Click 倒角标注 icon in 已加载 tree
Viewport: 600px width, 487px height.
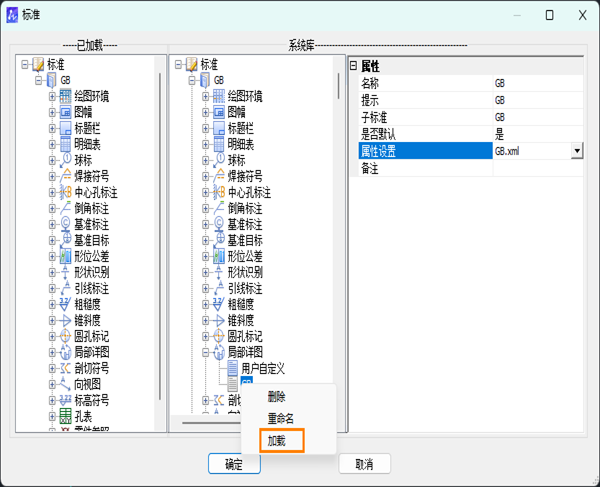coord(65,208)
